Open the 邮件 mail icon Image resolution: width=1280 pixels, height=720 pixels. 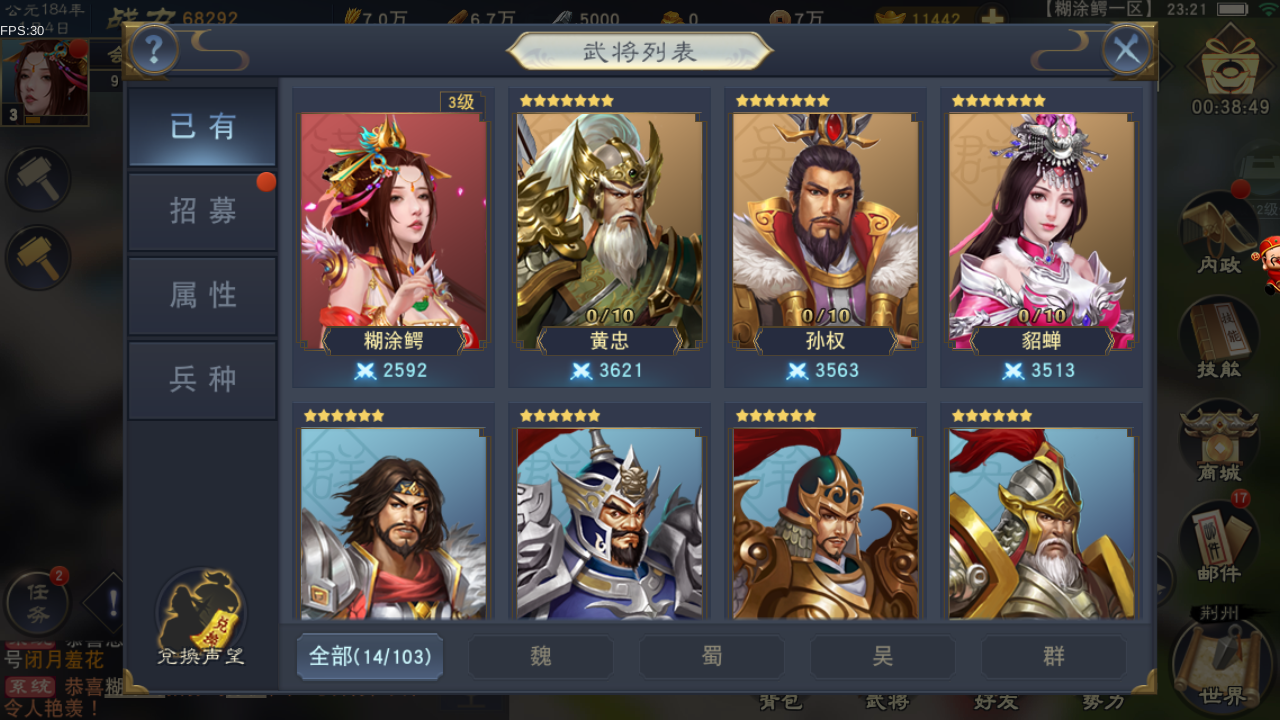point(1219,544)
